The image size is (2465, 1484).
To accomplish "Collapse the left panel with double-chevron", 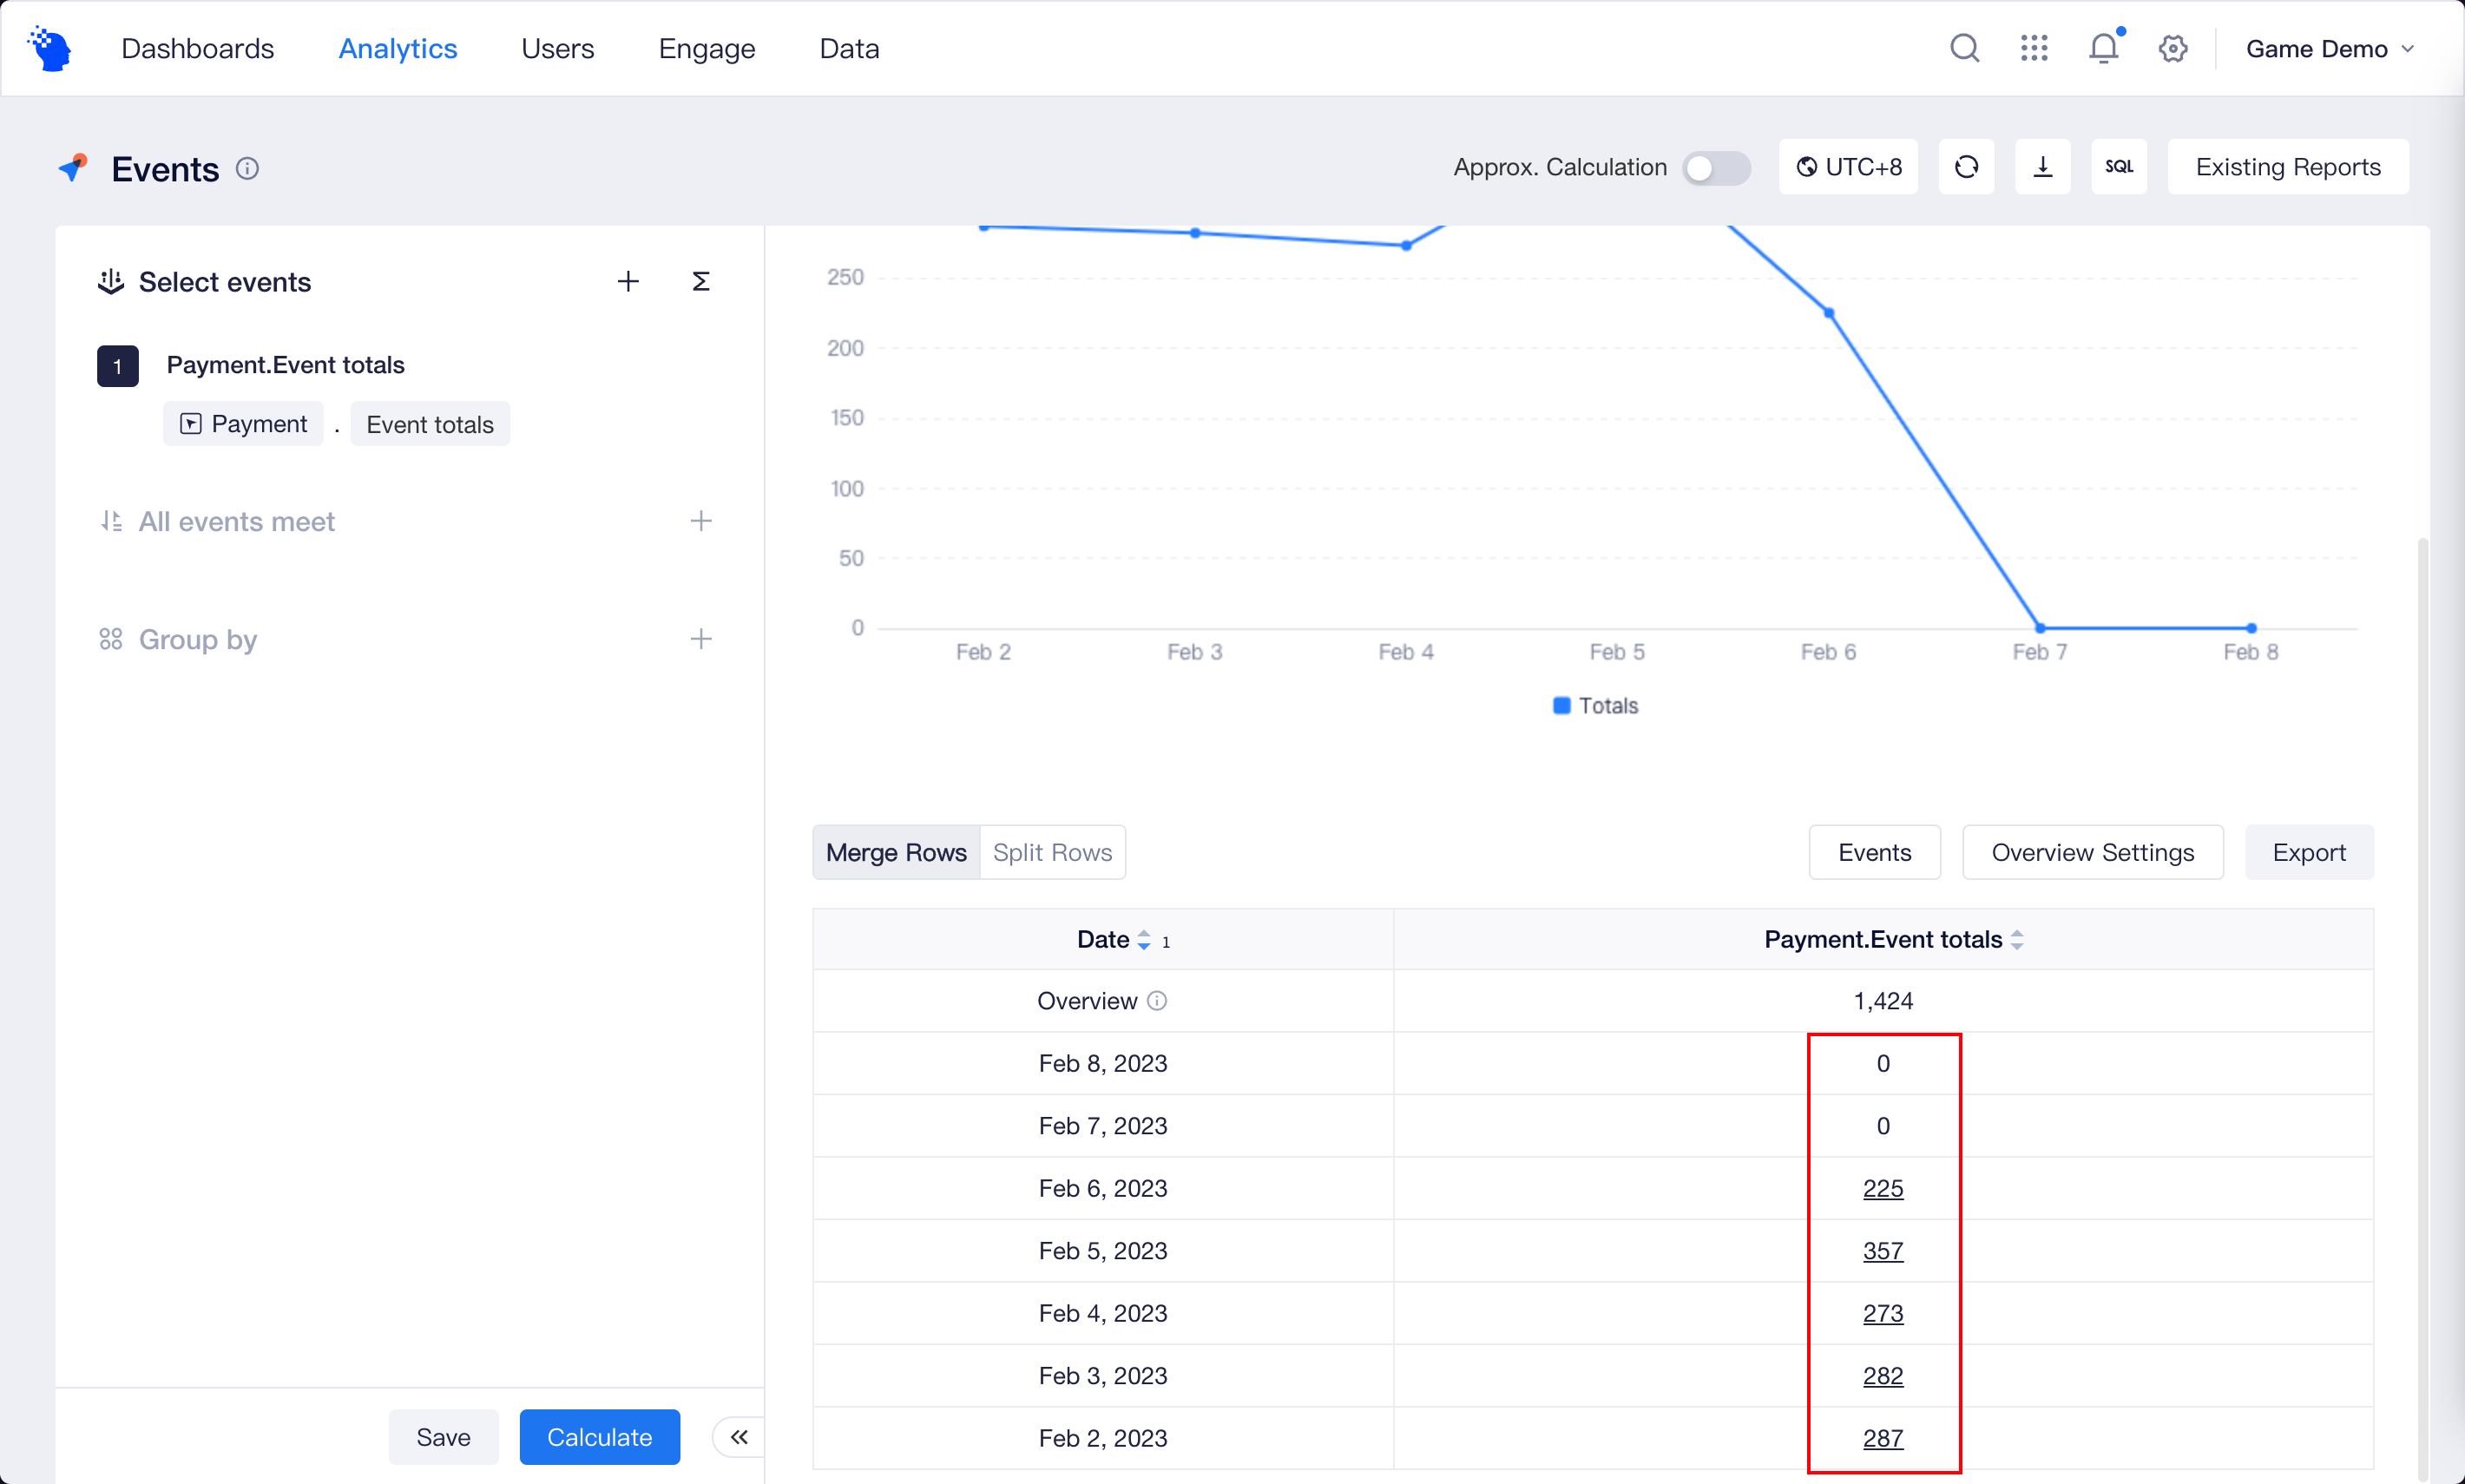I will (x=739, y=1437).
